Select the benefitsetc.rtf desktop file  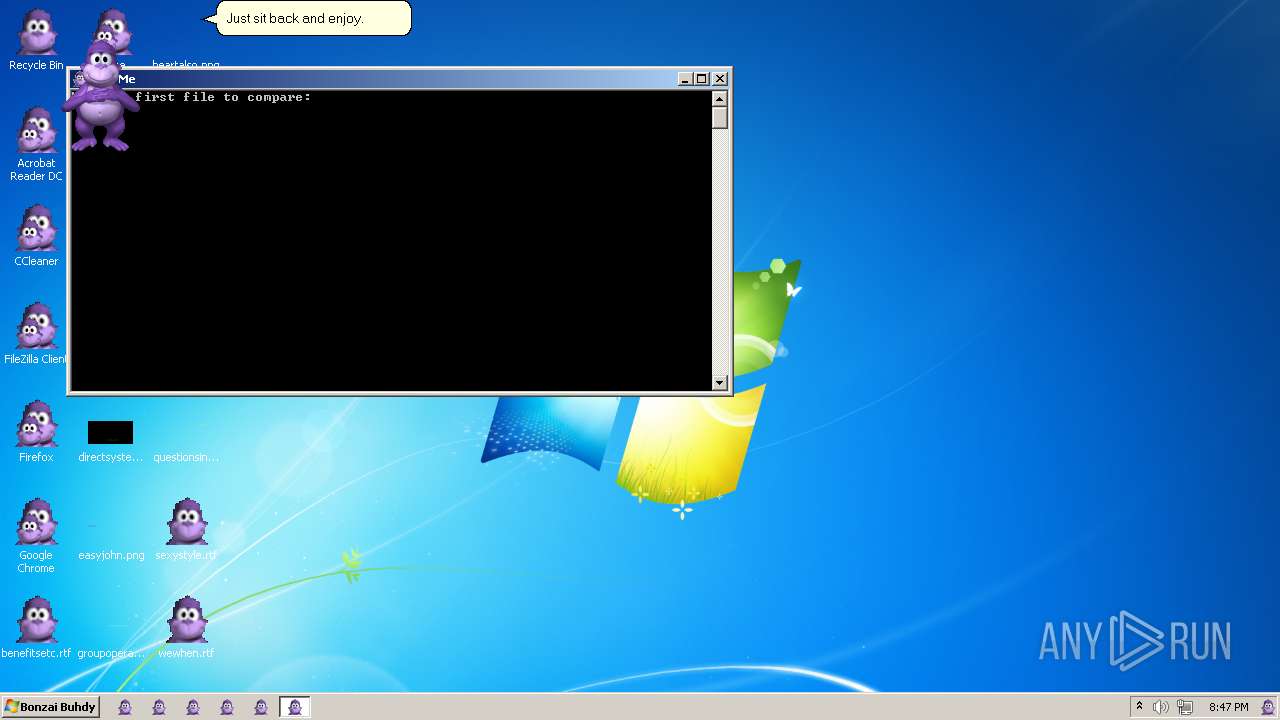point(36,628)
